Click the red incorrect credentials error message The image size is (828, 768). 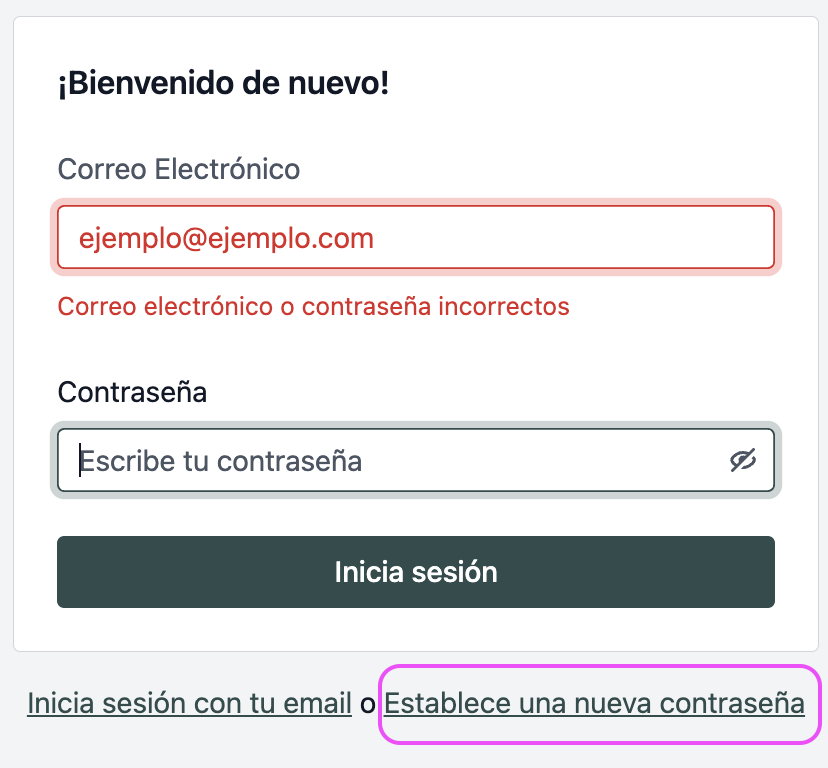313,306
